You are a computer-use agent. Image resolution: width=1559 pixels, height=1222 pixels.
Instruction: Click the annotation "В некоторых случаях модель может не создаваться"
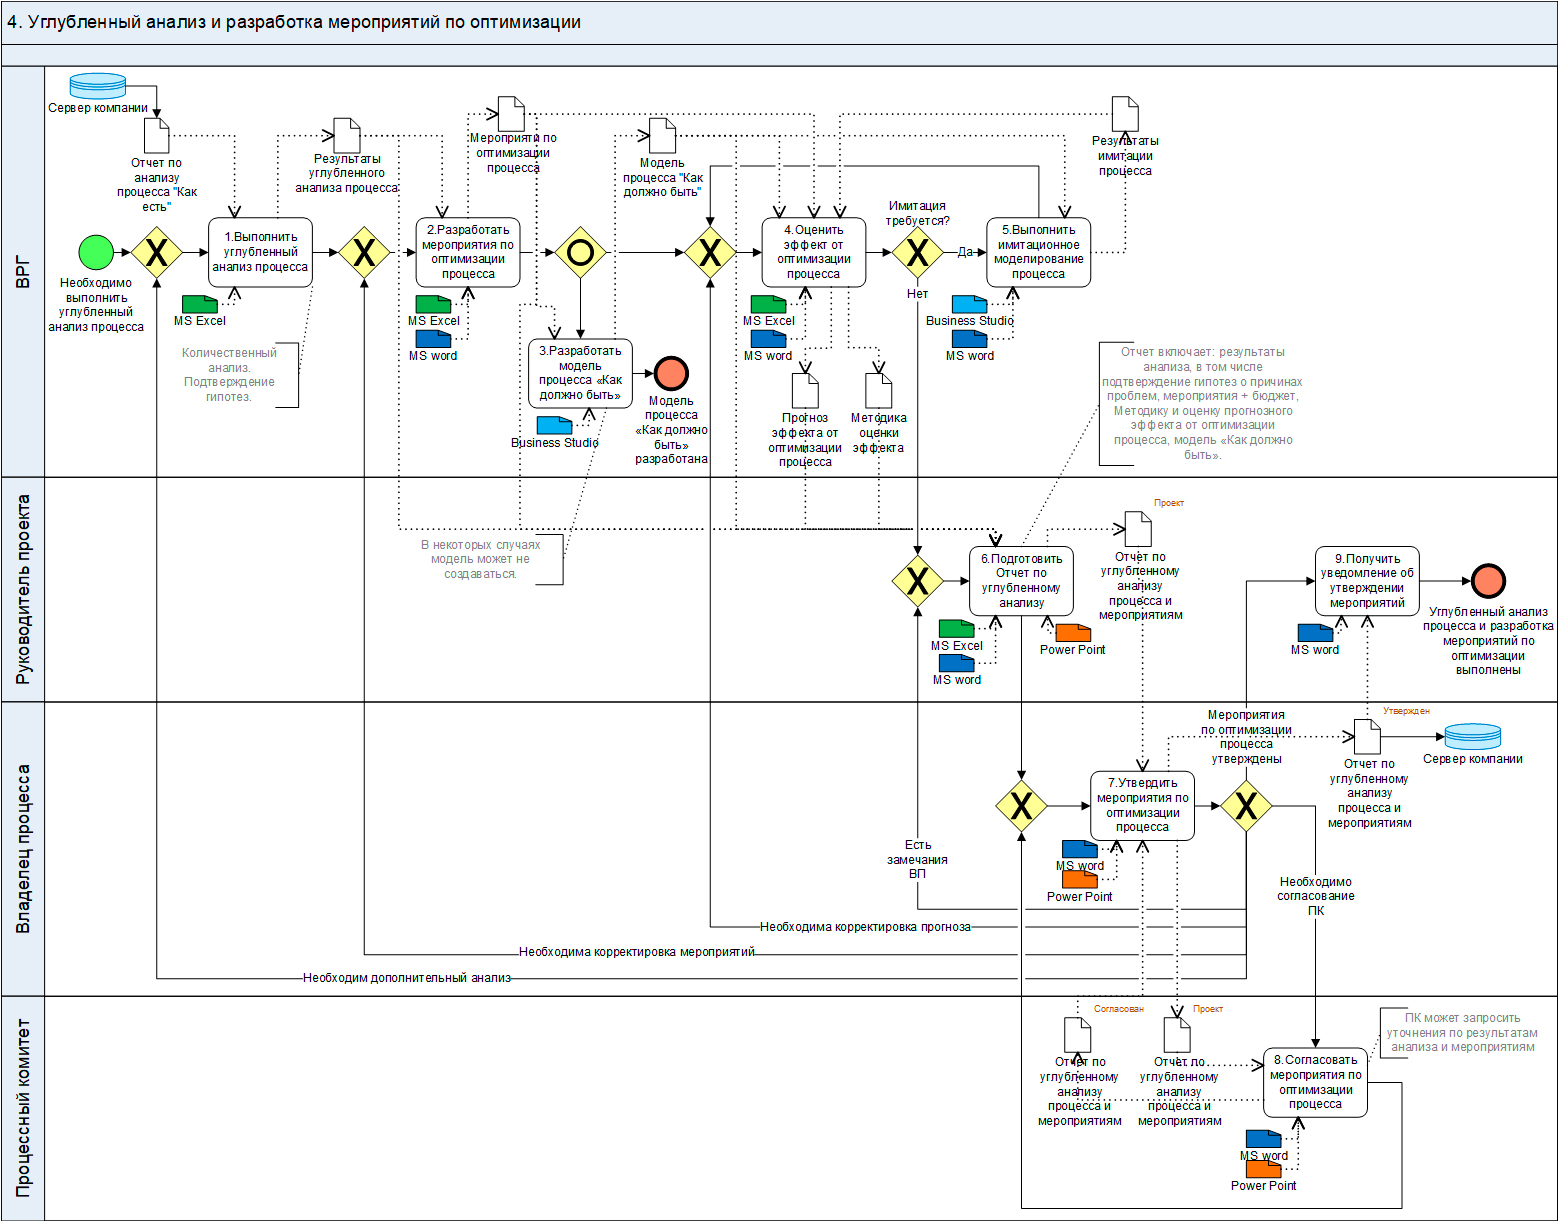480,560
